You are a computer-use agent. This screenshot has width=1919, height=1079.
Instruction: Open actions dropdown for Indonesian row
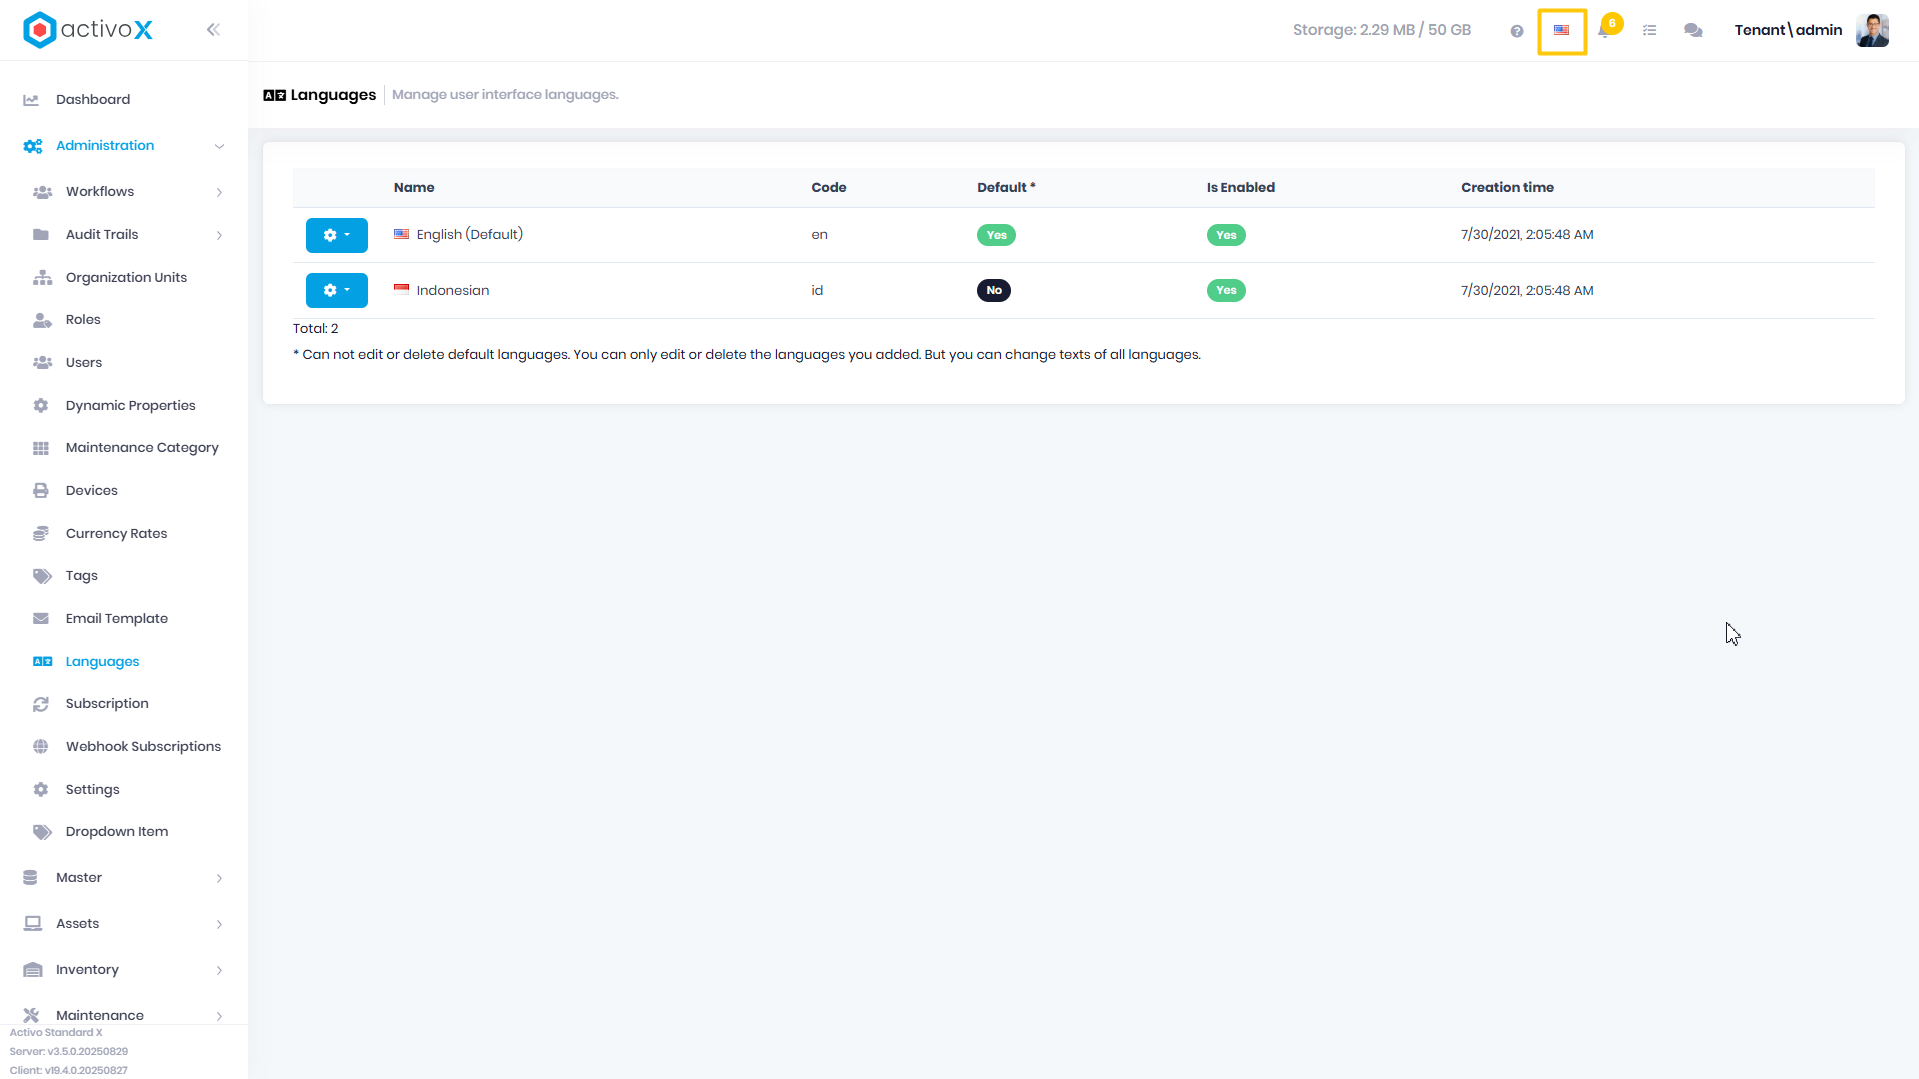click(x=337, y=290)
